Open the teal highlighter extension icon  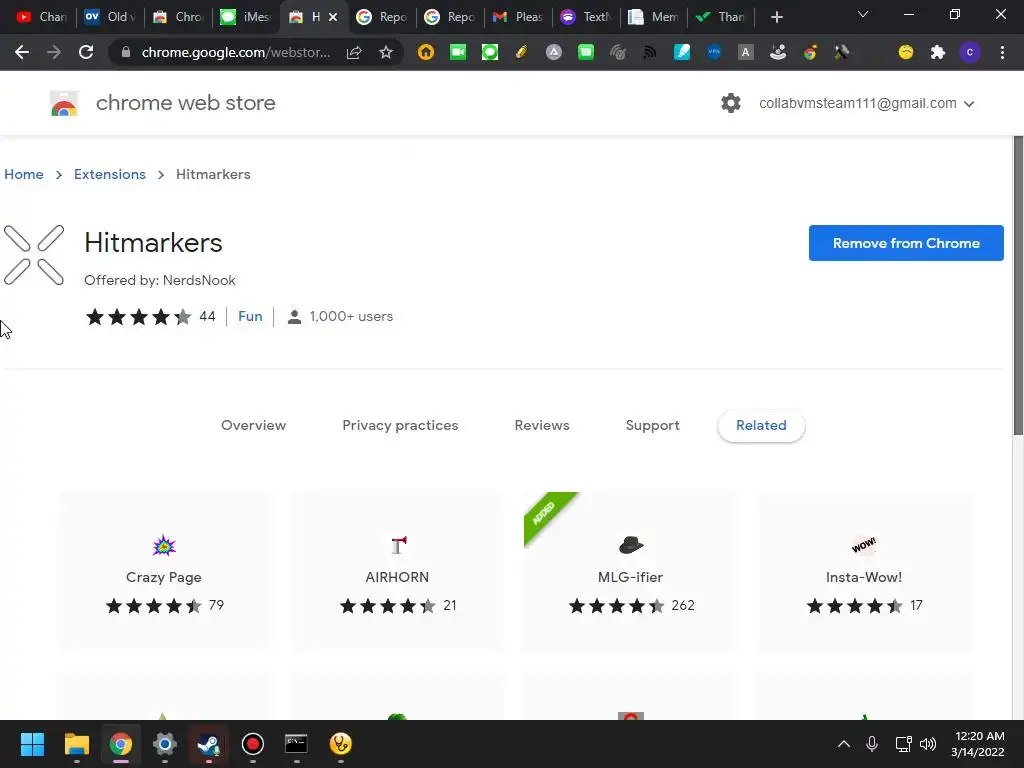[682, 52]
